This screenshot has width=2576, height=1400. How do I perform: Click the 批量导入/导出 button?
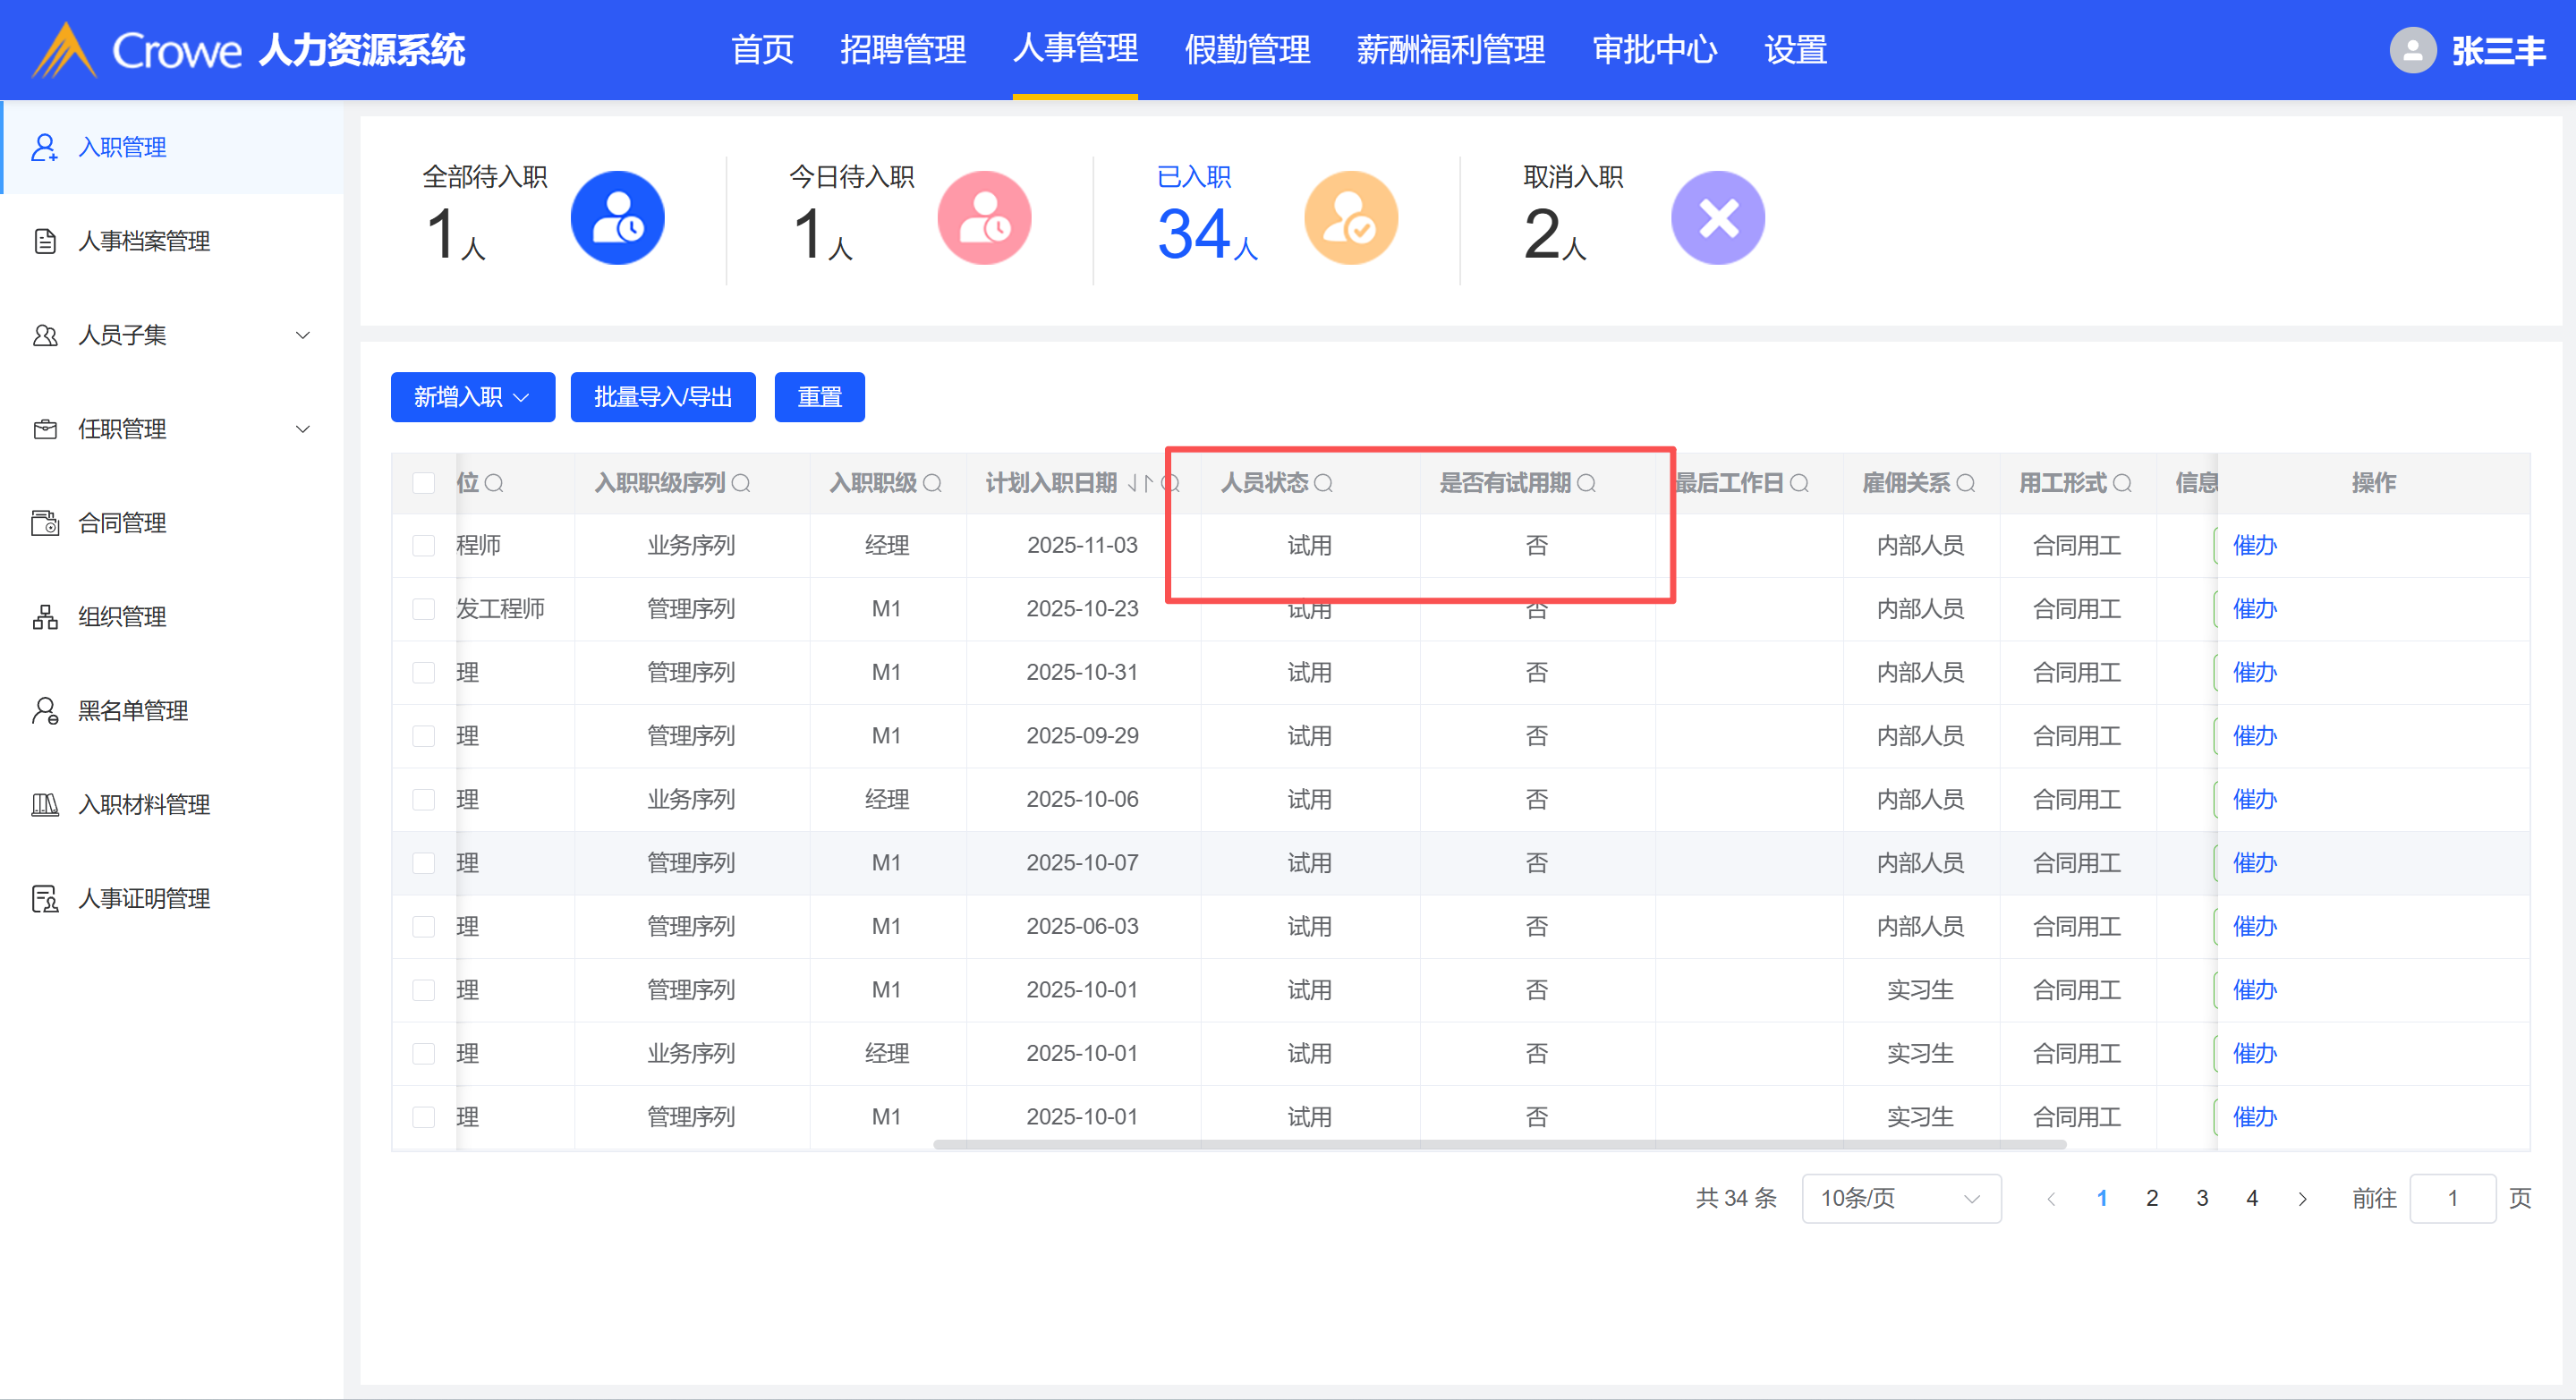662,398
